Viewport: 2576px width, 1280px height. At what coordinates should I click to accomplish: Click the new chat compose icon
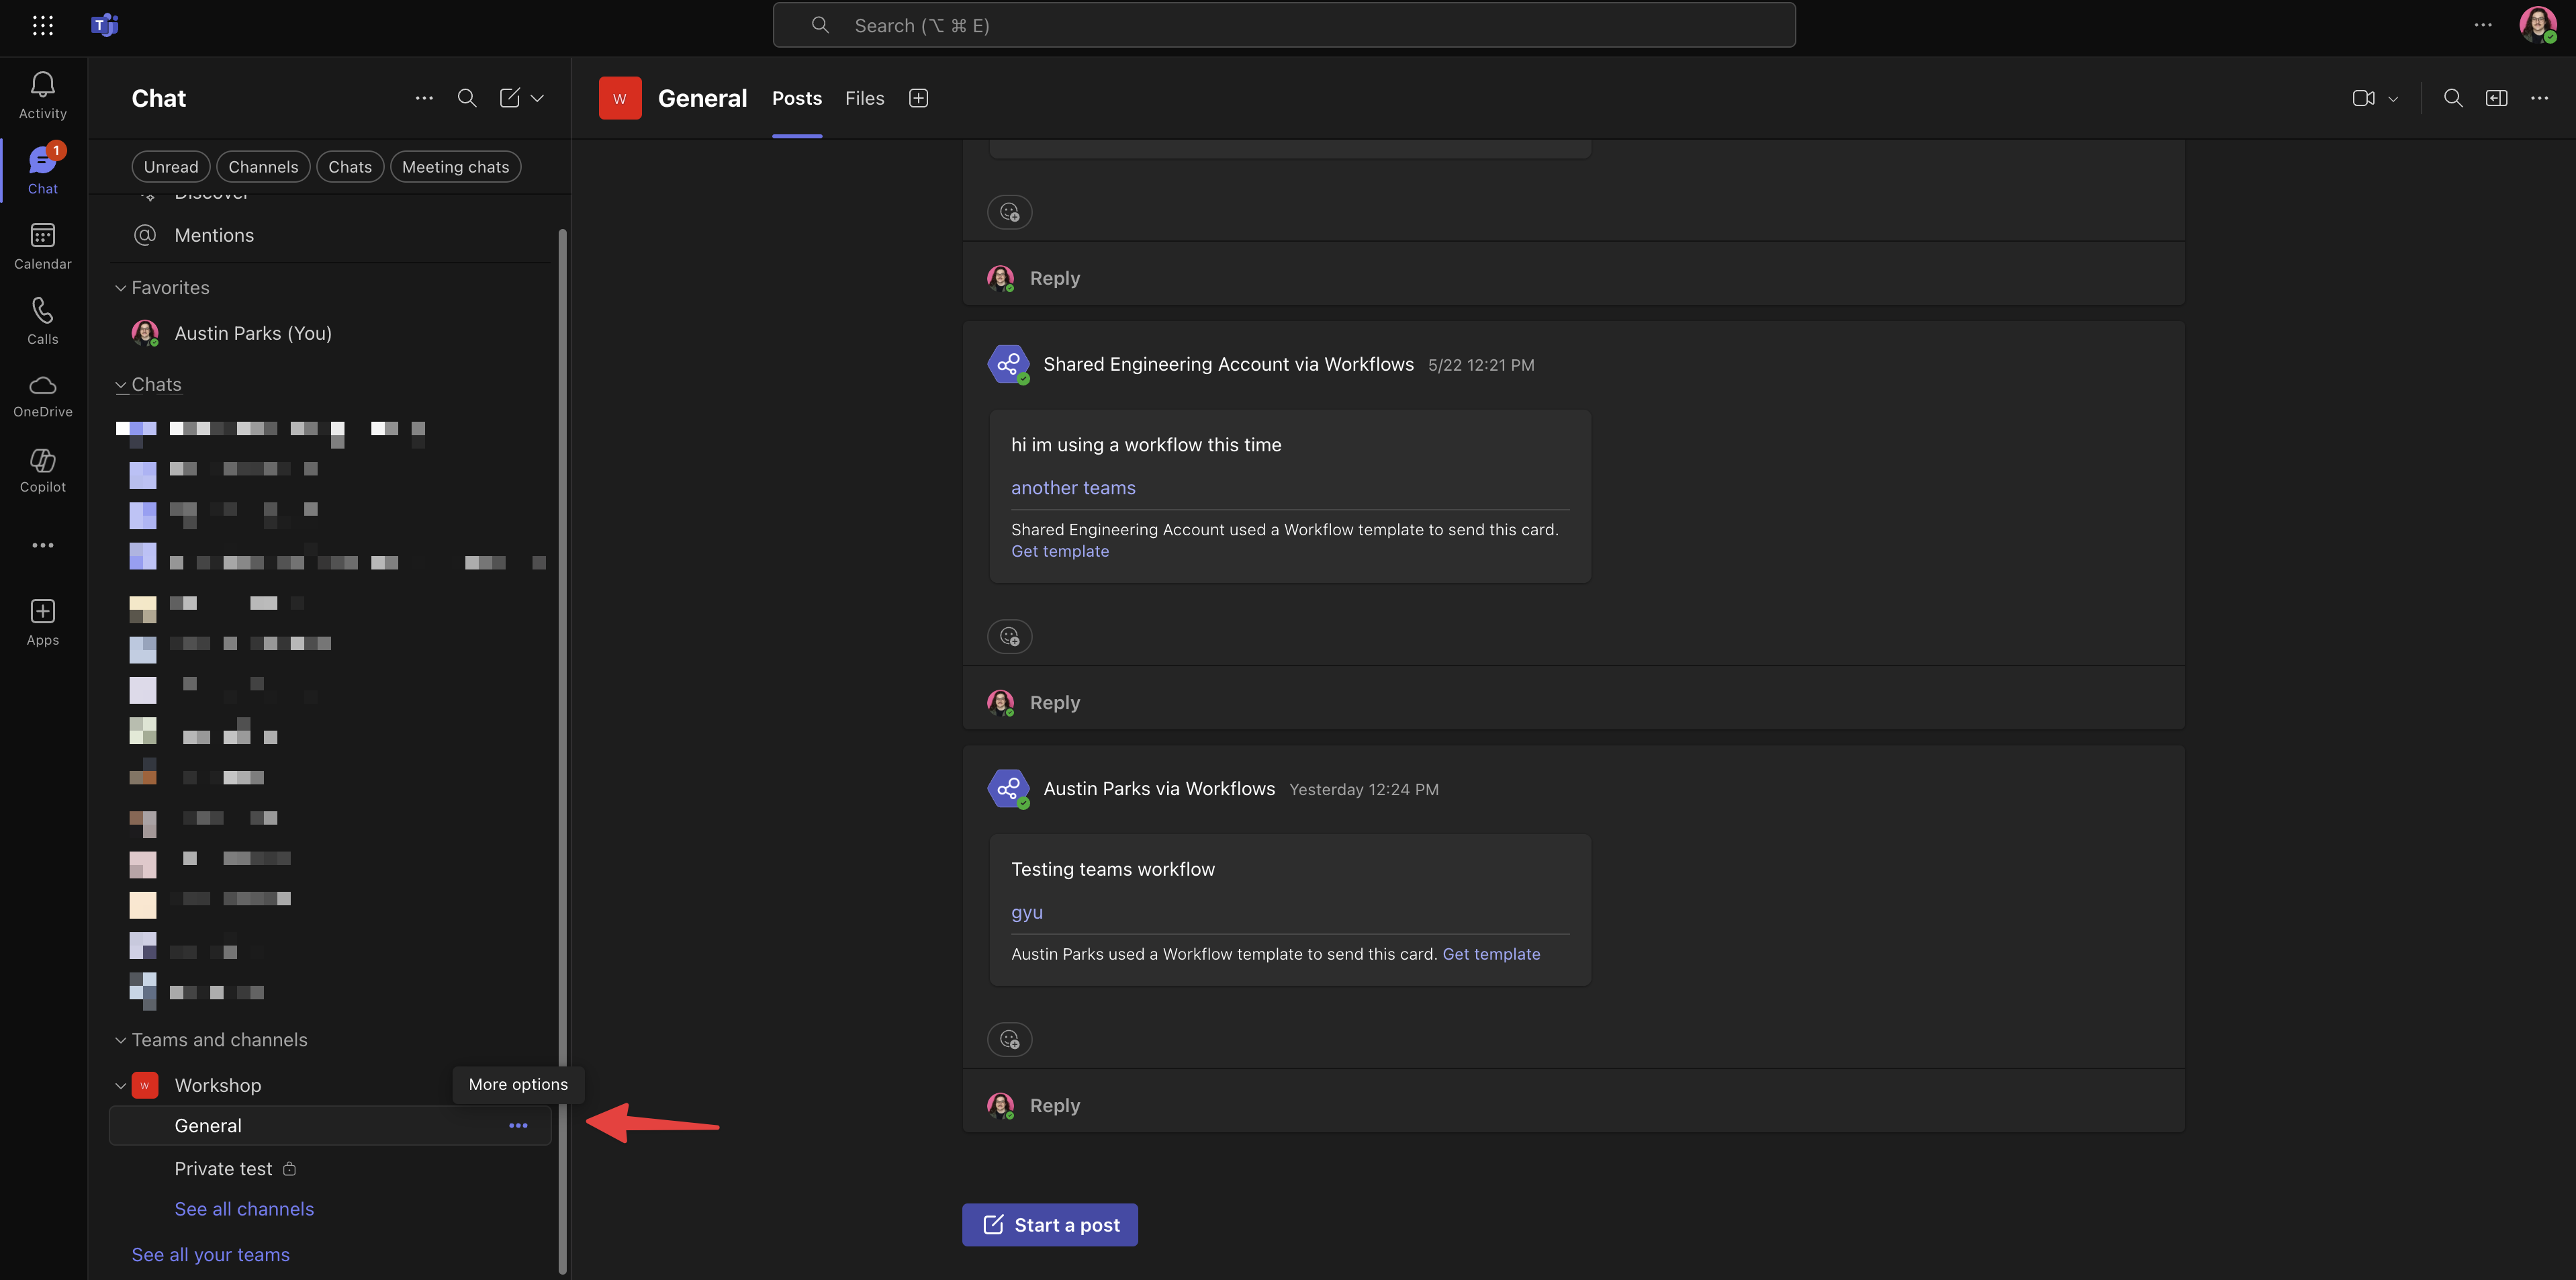(x=510, y=98)
